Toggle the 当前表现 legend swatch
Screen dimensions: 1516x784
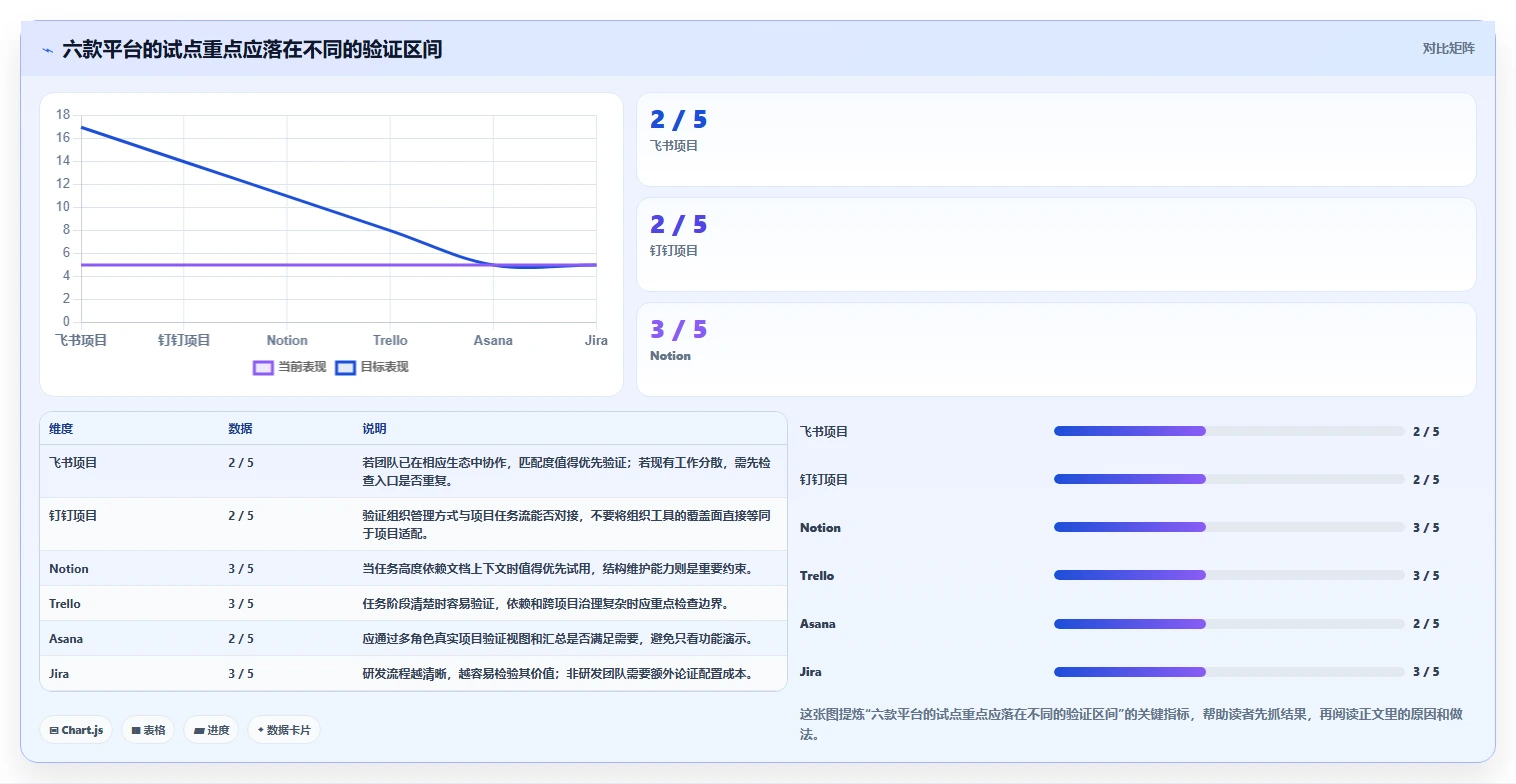264,367
